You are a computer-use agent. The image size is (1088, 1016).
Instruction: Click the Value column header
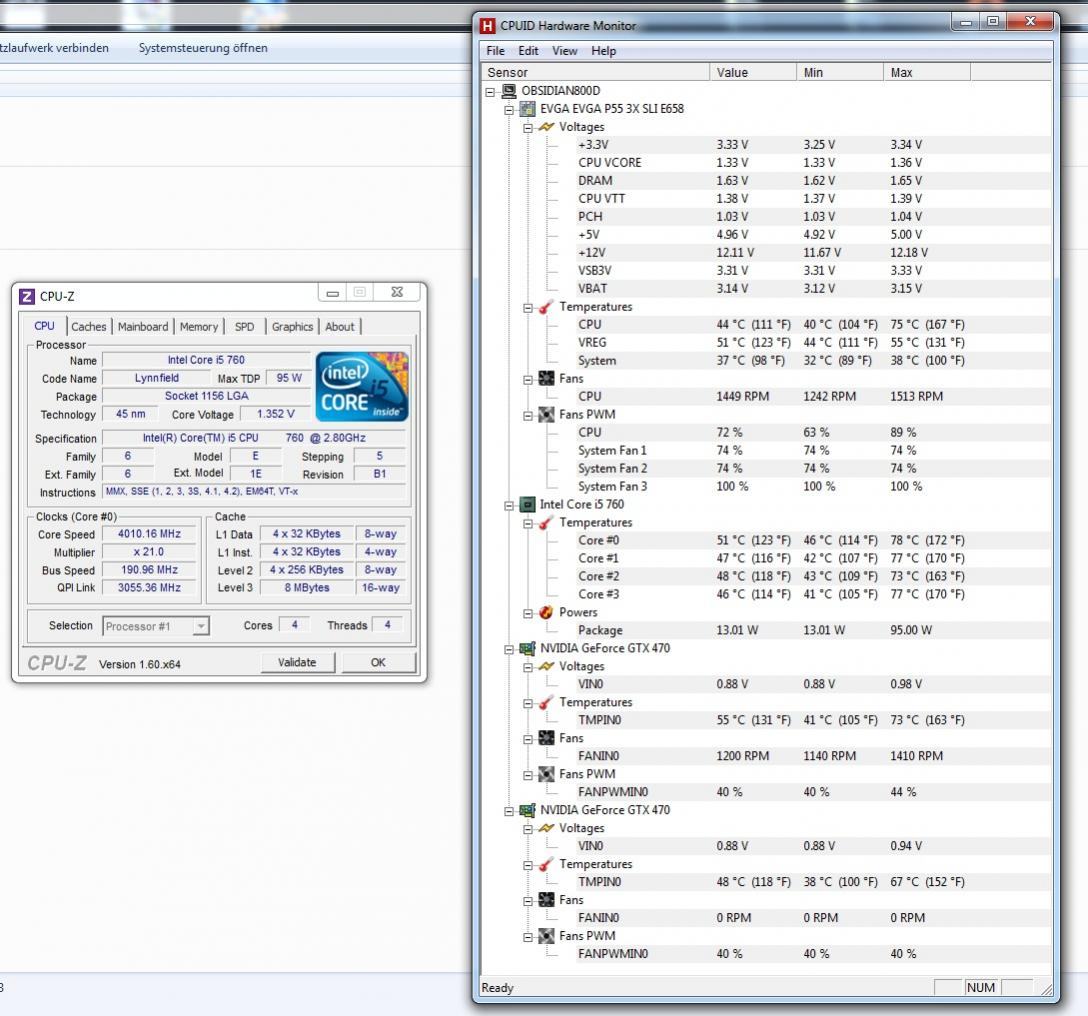click(x=753, y=72)
